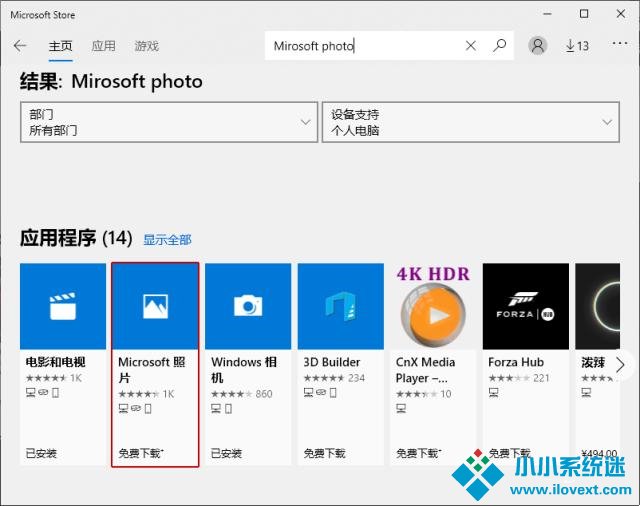Click the PC device icon under Forza Hub

pyautogui.click(x=493, y=393)
